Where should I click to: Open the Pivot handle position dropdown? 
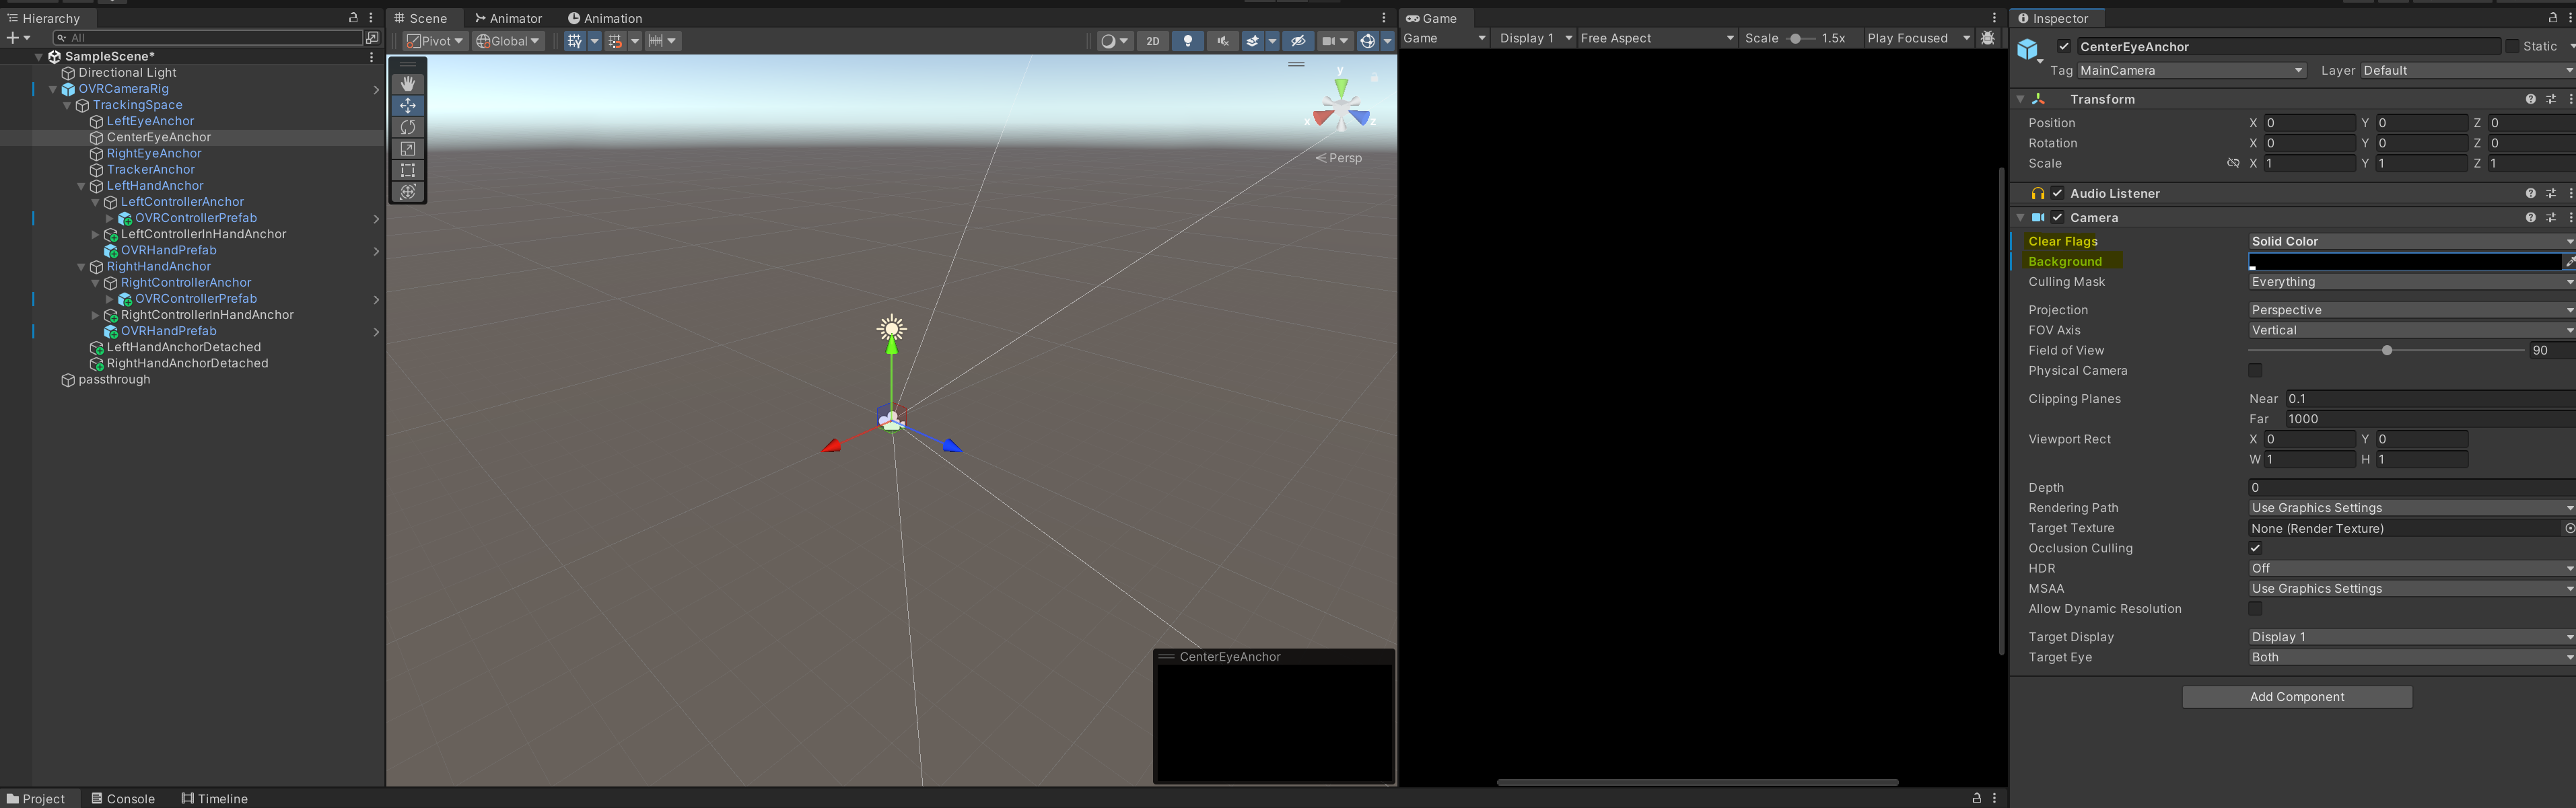coord(435,41)
